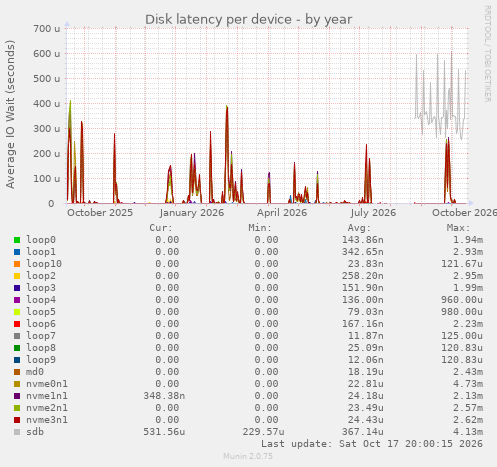Select the loop1 legend label
This screenshot has height=467, width=497.
(x=41, y=252)
